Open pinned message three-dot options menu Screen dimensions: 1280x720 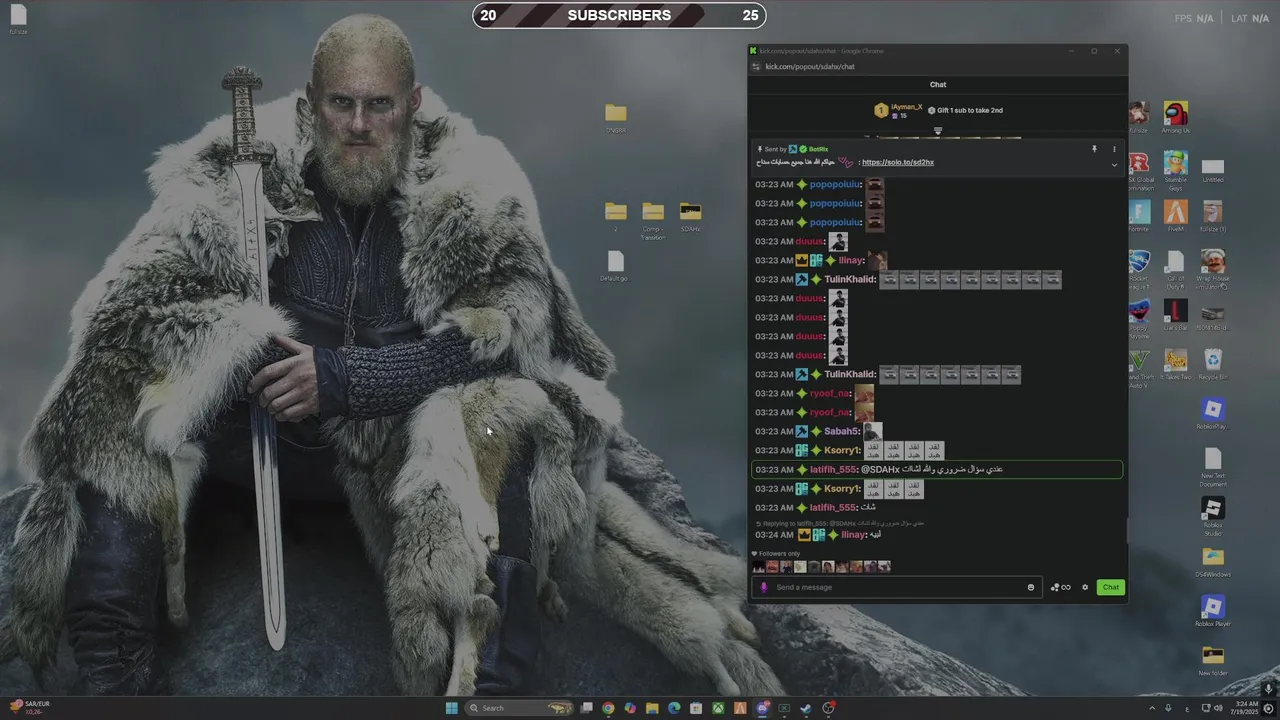coord(1114,149)
